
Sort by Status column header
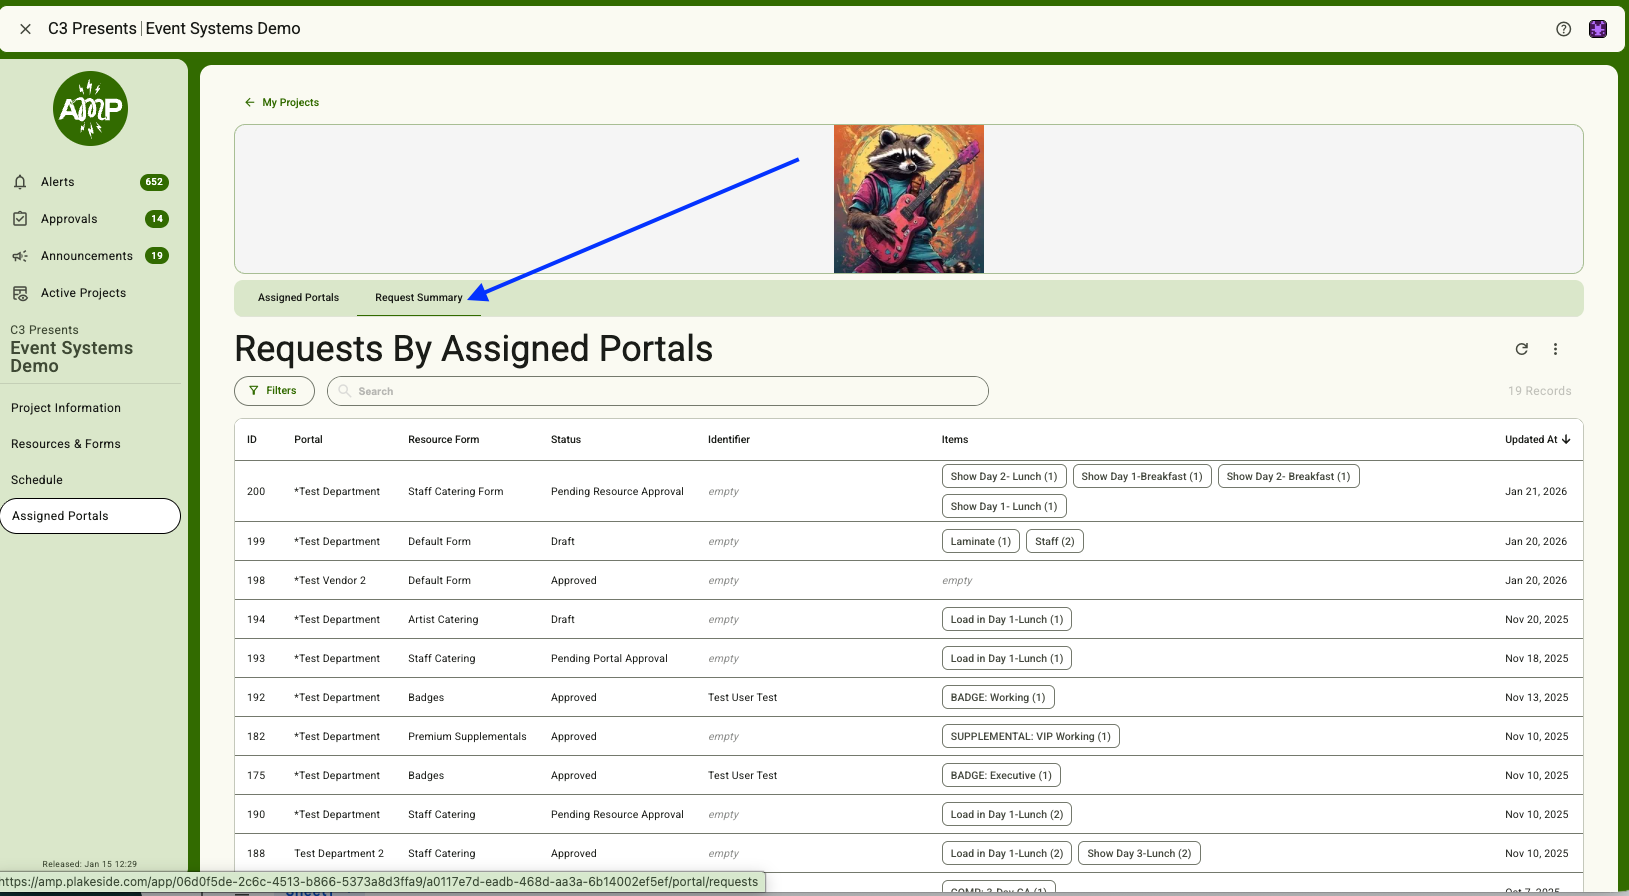click(x=566, y=440)
